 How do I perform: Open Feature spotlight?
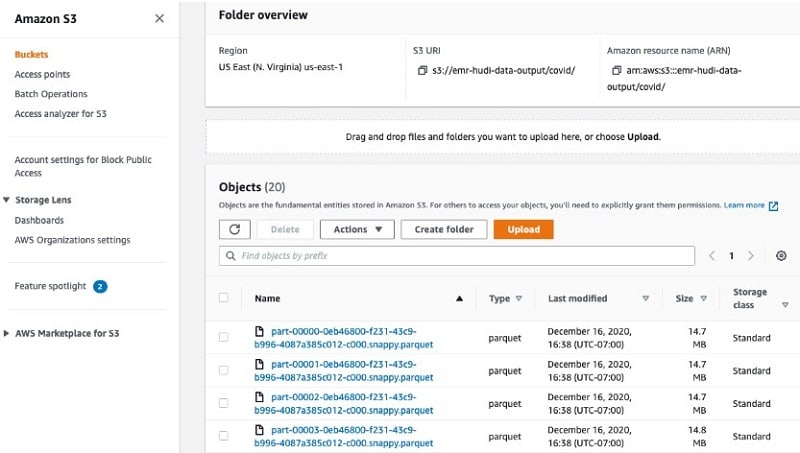click(x=51, y=286)
